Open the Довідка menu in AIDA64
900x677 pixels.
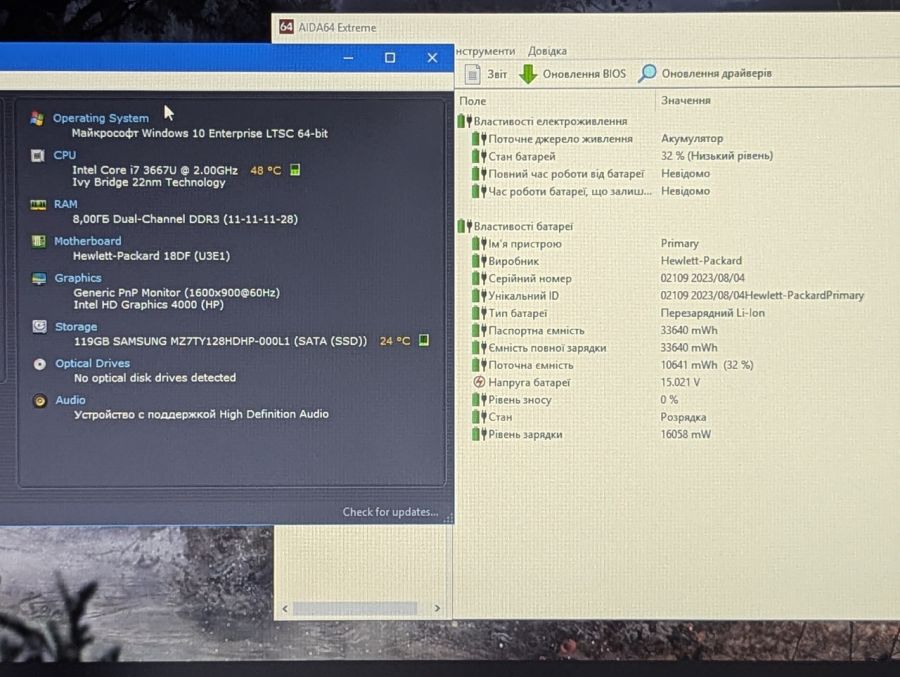click(547, 51)
